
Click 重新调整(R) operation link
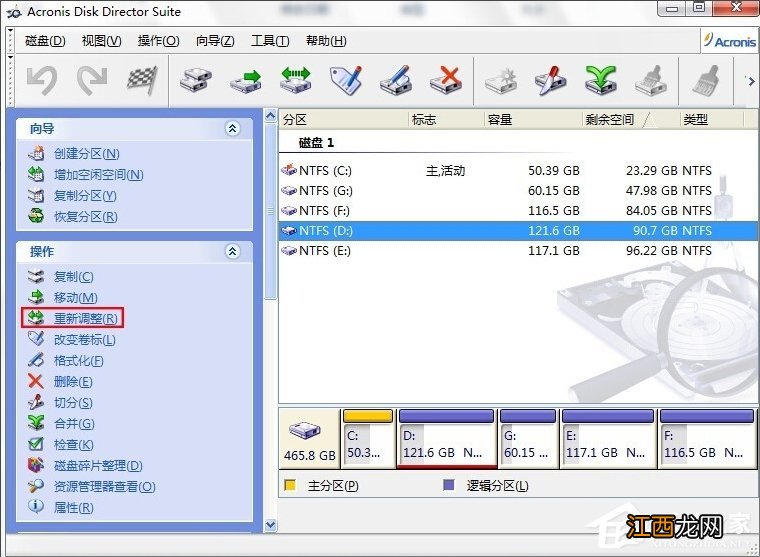[x=85, y=318]
